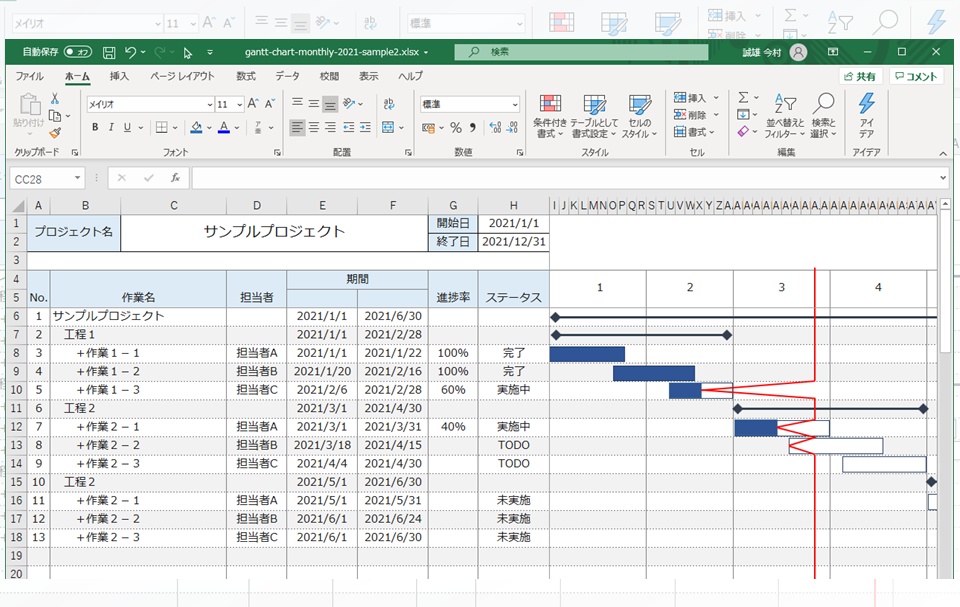Toggle center alignment in ribbon

313,127
